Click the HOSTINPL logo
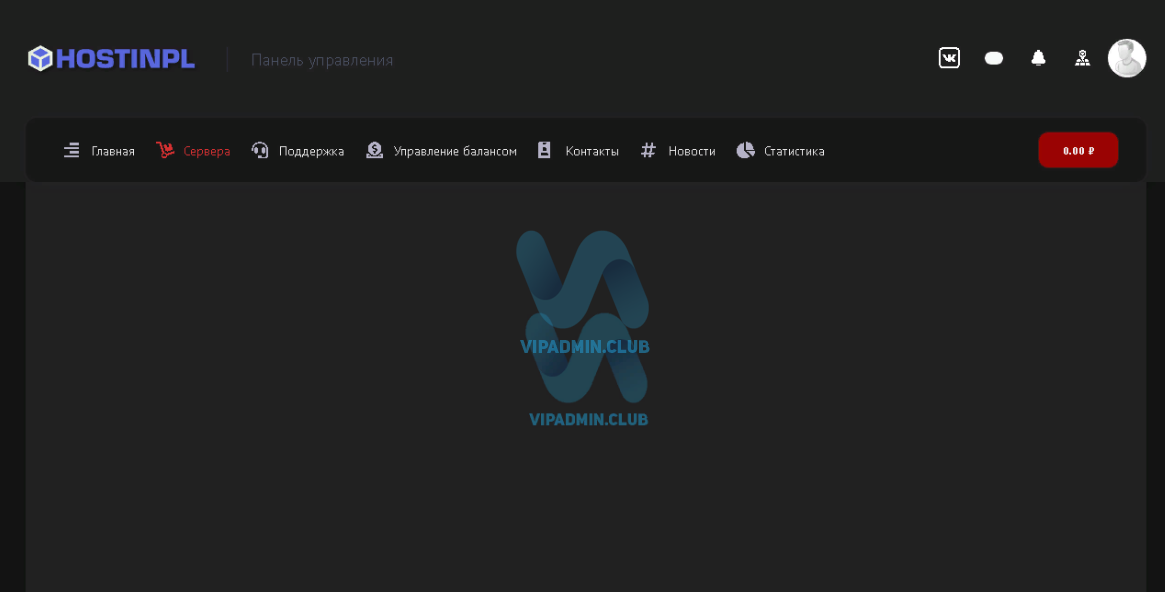 click(111, 59)
